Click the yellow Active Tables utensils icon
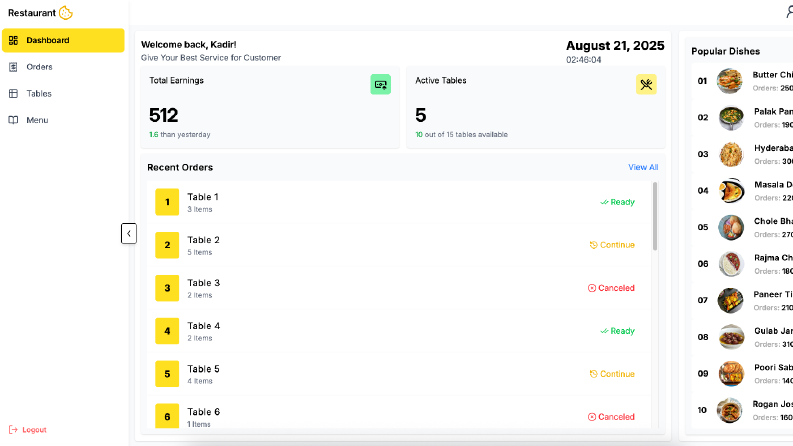793x446 pixels. 646,84
